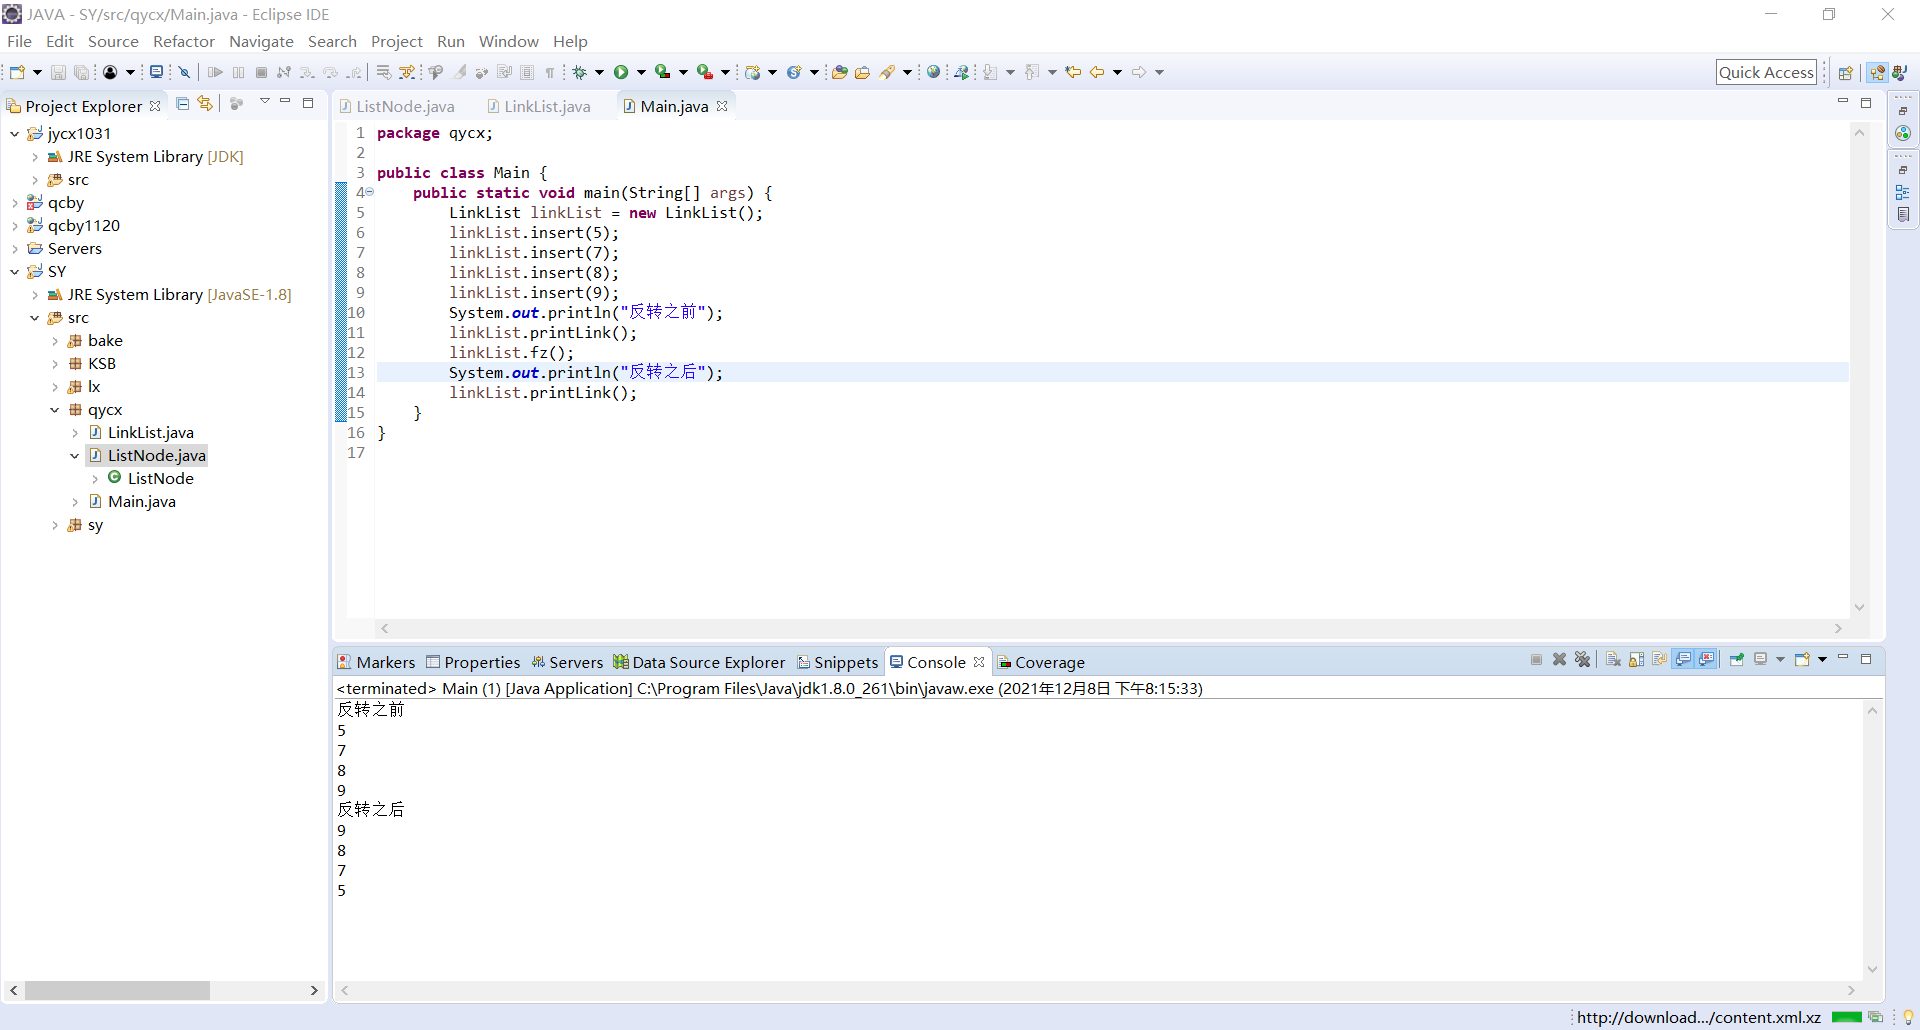Screen dimensions: 1920x1030
Task: Click the Project Explorer horizontal scrollbar thumb
Action: [x=117, y=990]
